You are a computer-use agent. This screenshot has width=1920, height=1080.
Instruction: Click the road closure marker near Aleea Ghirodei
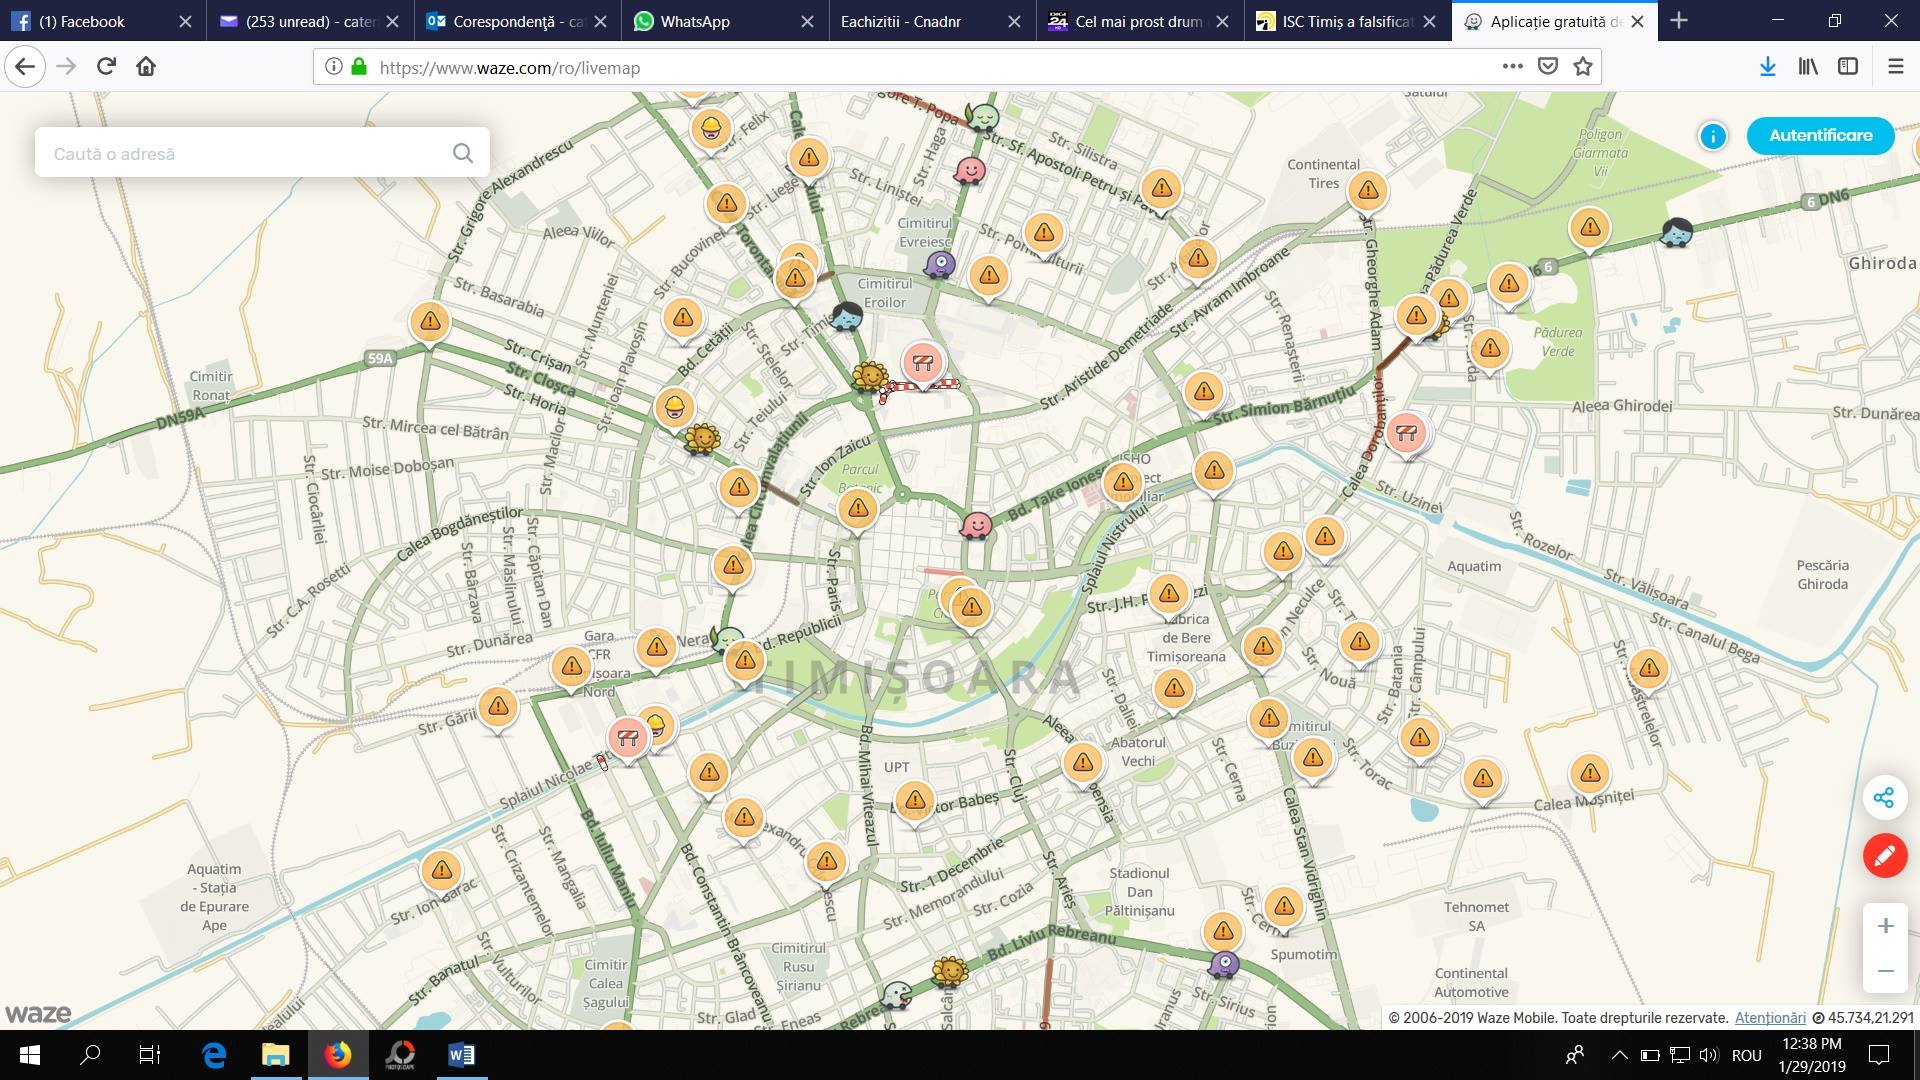click(1406, 433)
